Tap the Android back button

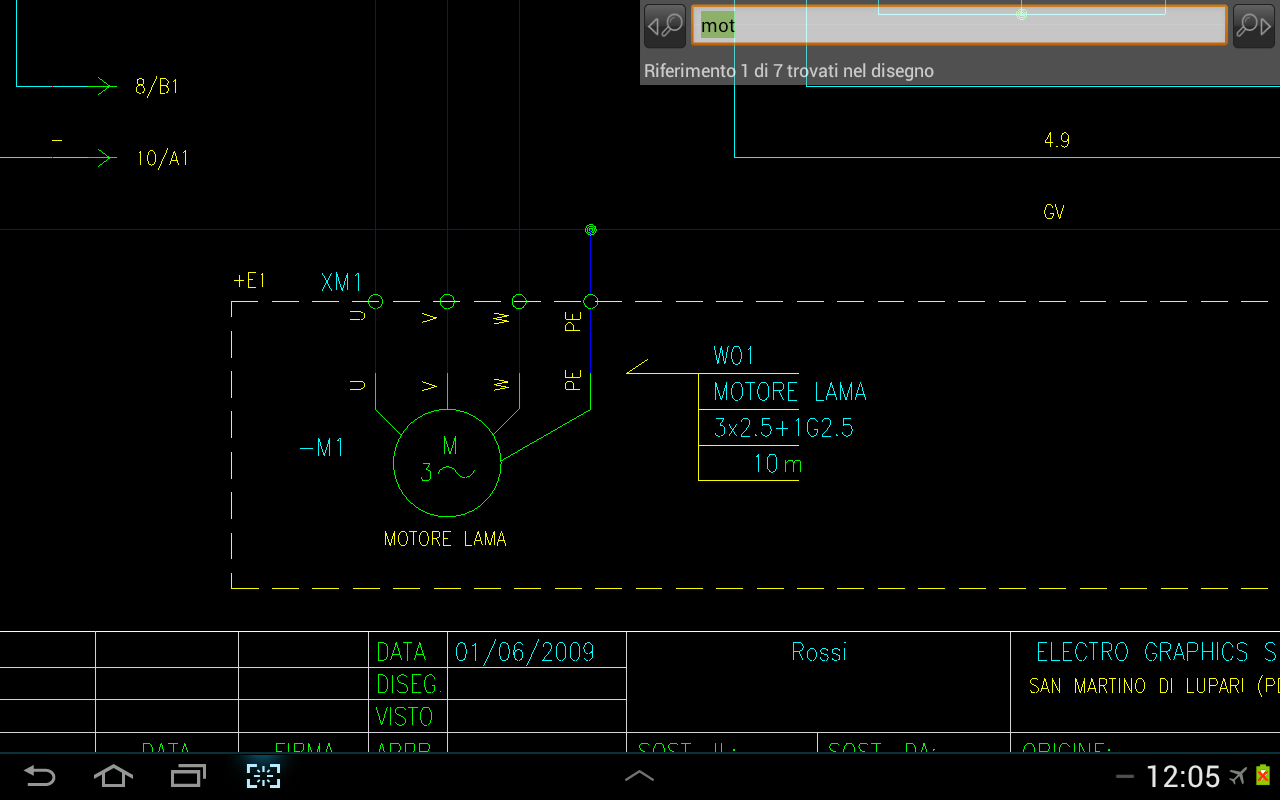tap(40, 776)
